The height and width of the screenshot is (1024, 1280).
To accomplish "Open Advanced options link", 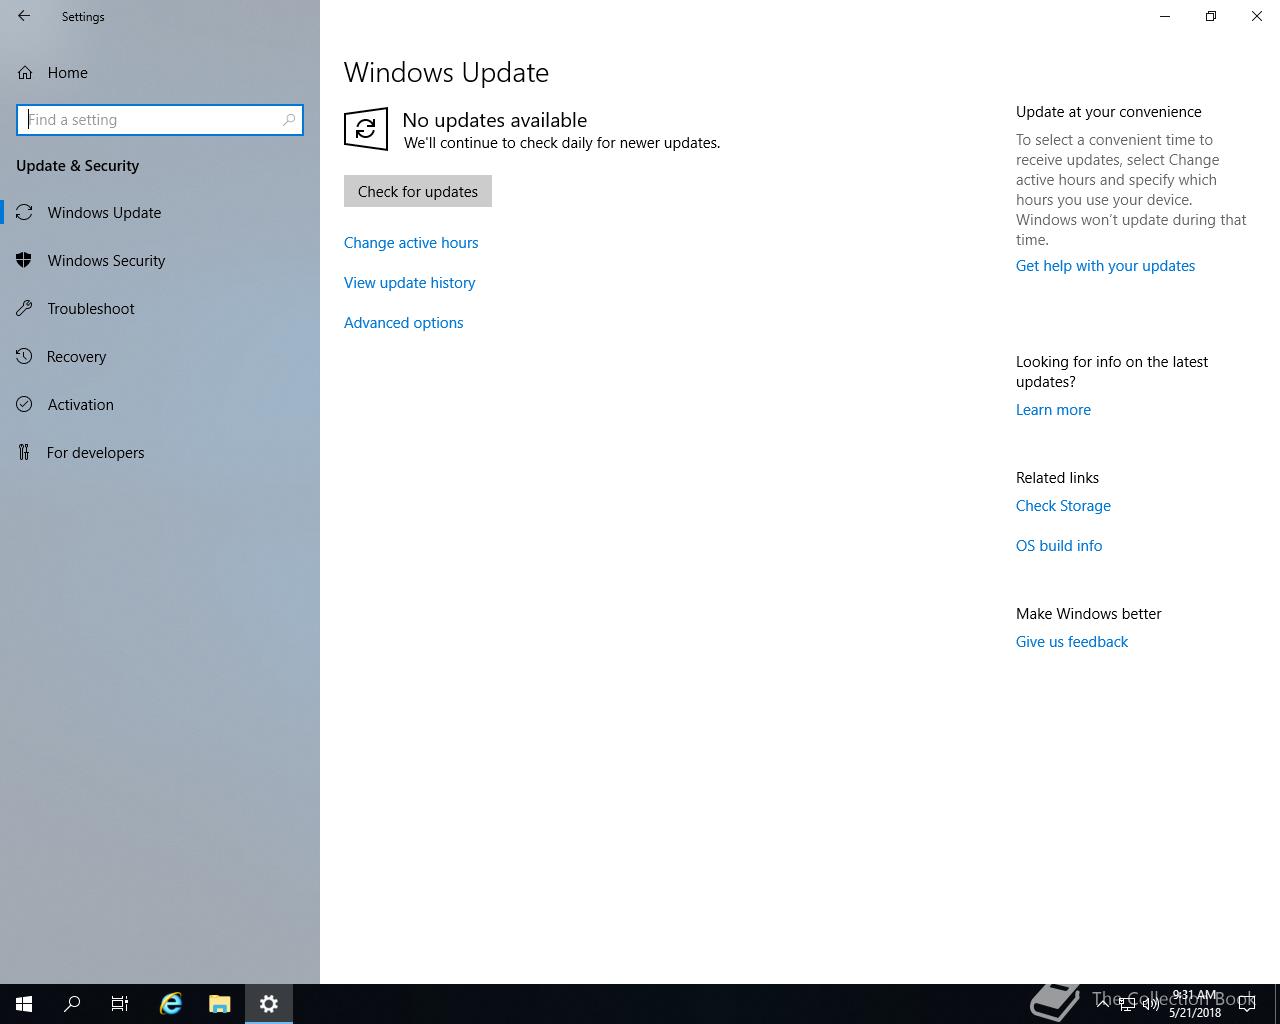I will click(x=404, y=323).
